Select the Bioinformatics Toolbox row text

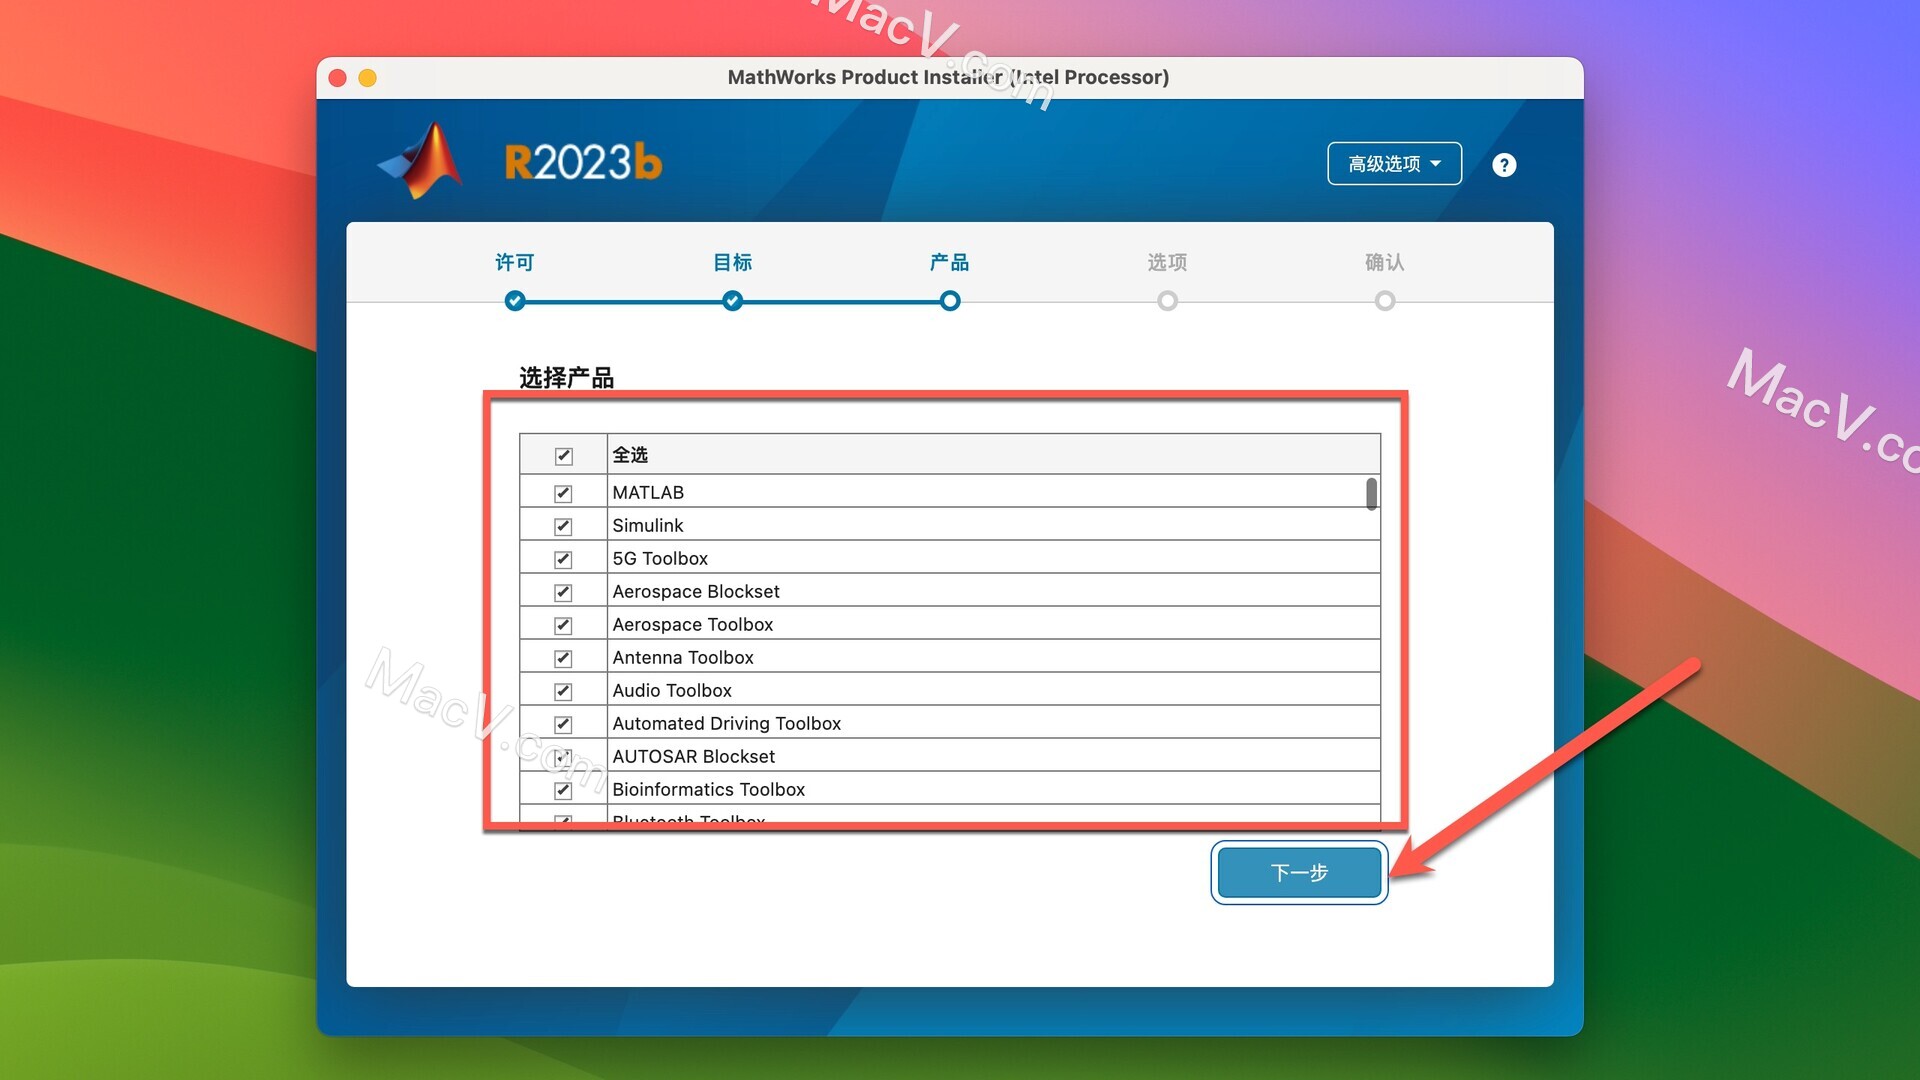(x=709, y=789)
